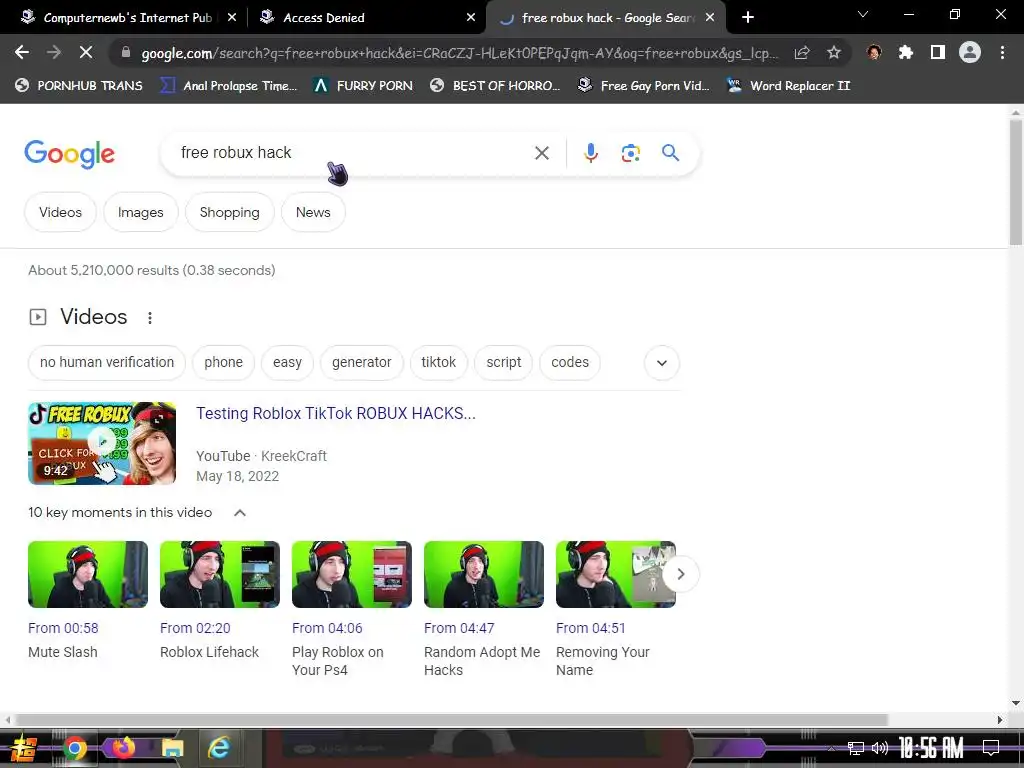1024x768 pixels.
Task: Clear the search box text
Action: coord(541,153)
